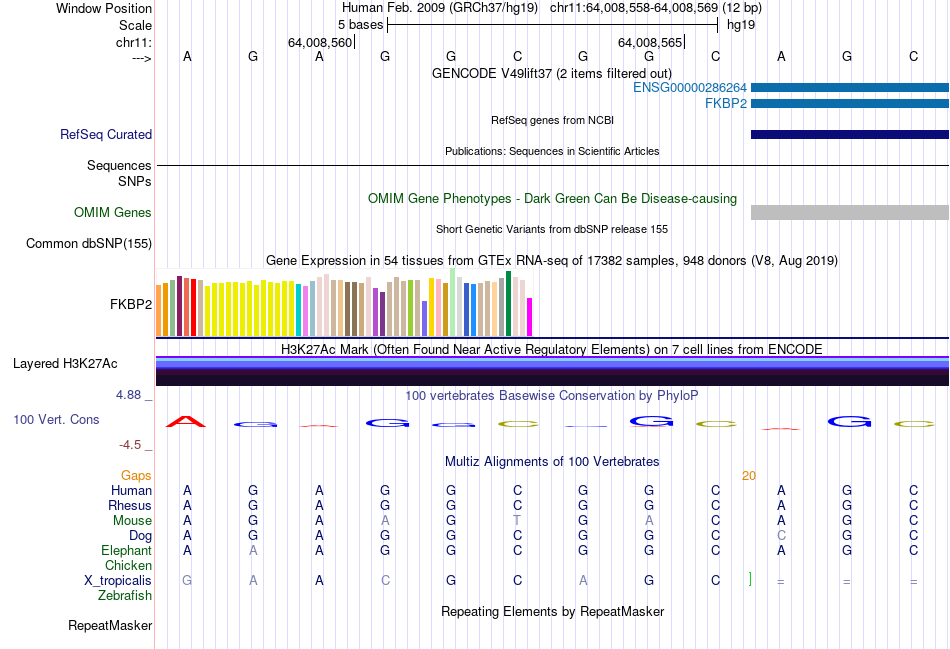
Task: Click the blue FKBP2 gene bar
Action: pyautogui.click(x=849, y=104)
